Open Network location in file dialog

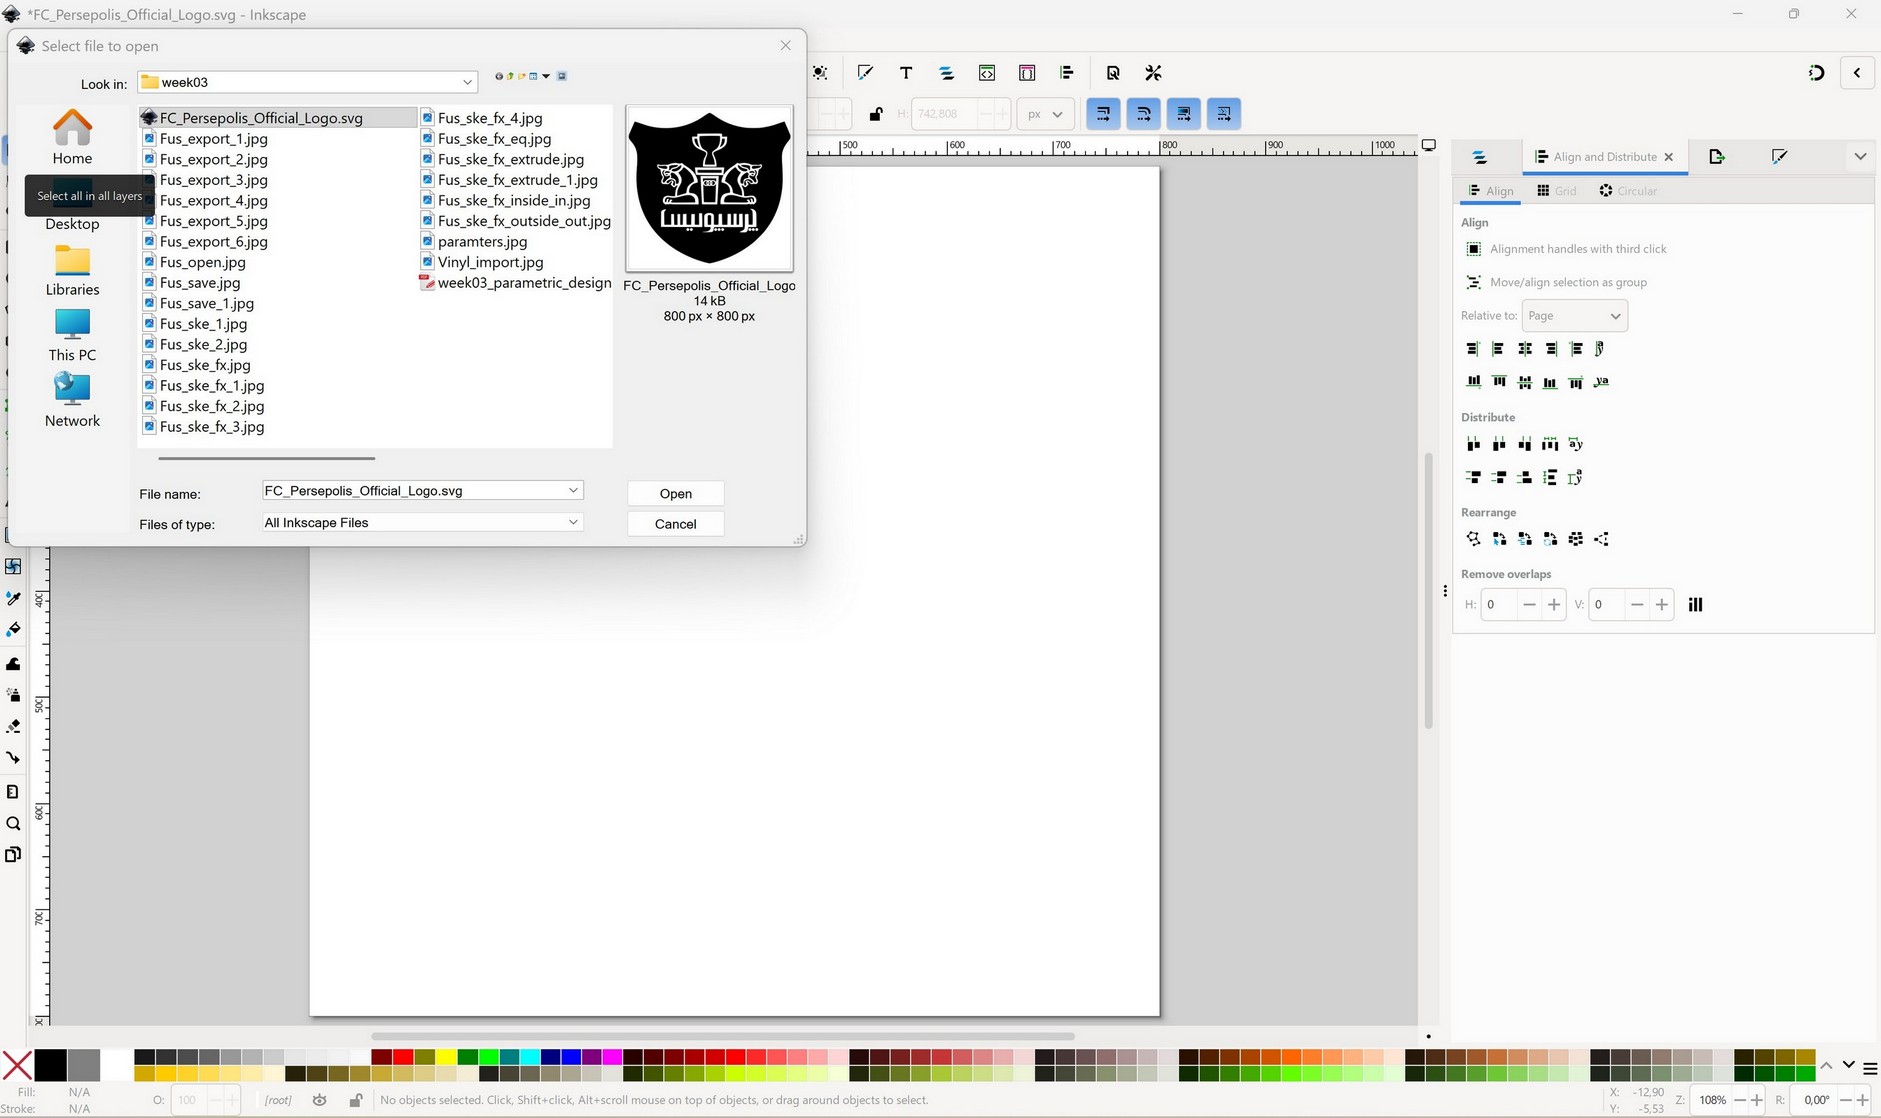[72, 401]
